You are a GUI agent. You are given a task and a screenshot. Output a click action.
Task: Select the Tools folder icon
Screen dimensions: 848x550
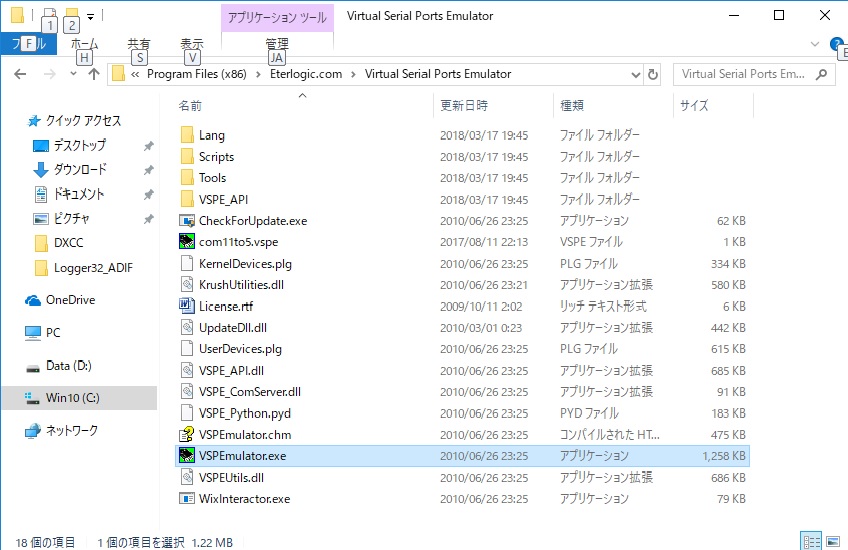point(187,178)
